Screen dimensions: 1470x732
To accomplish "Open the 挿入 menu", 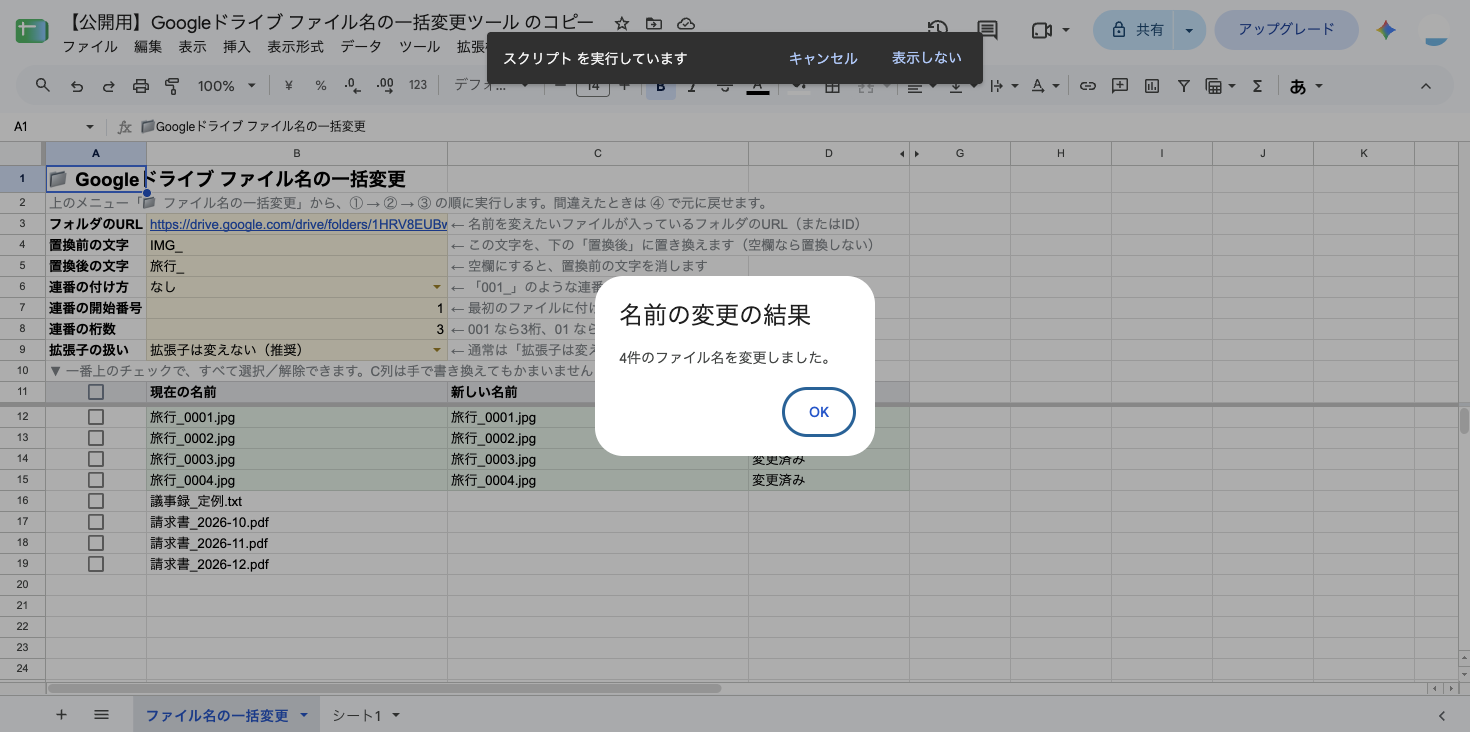I will coord(237,47).
